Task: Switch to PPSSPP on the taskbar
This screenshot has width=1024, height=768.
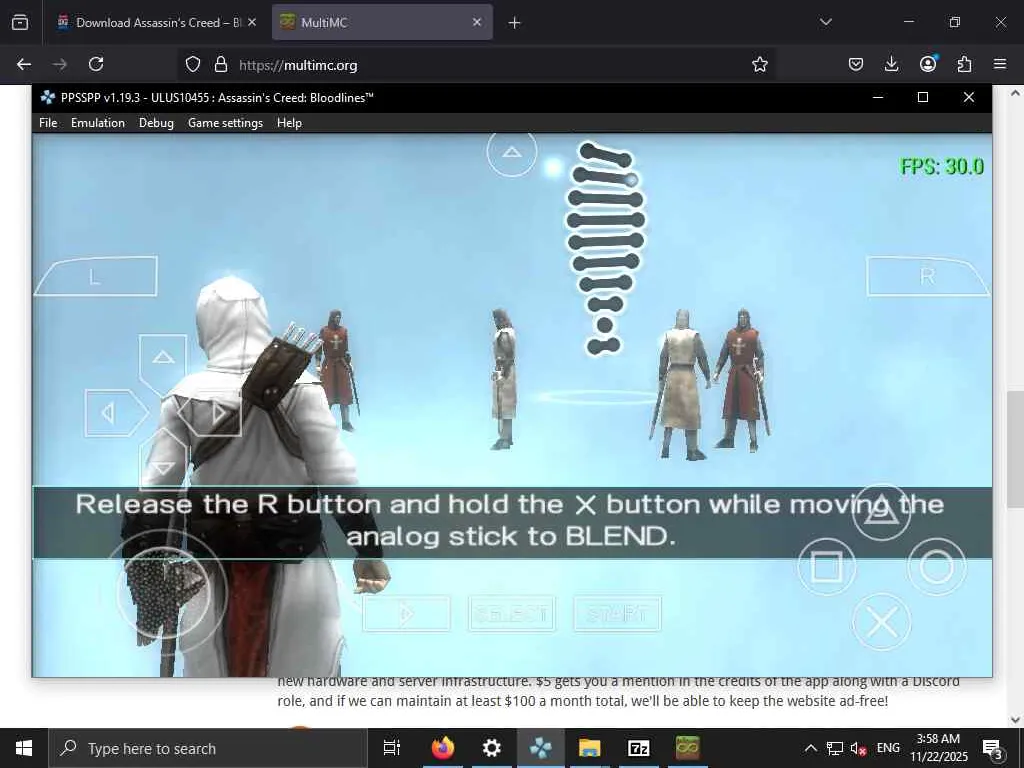Action: (541, 748)
